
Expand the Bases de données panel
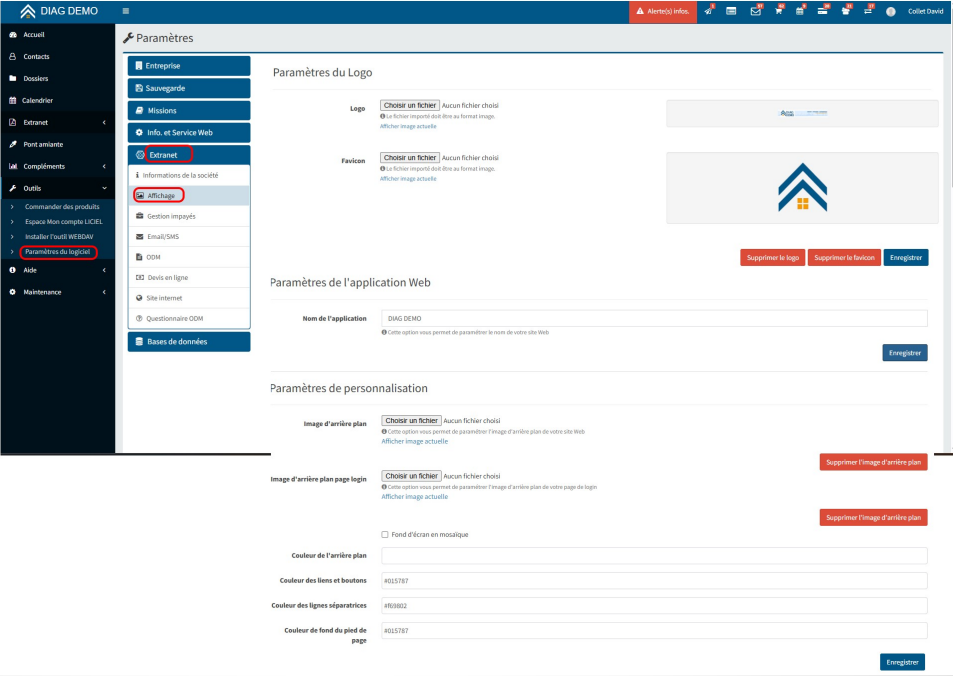[188, 342]
